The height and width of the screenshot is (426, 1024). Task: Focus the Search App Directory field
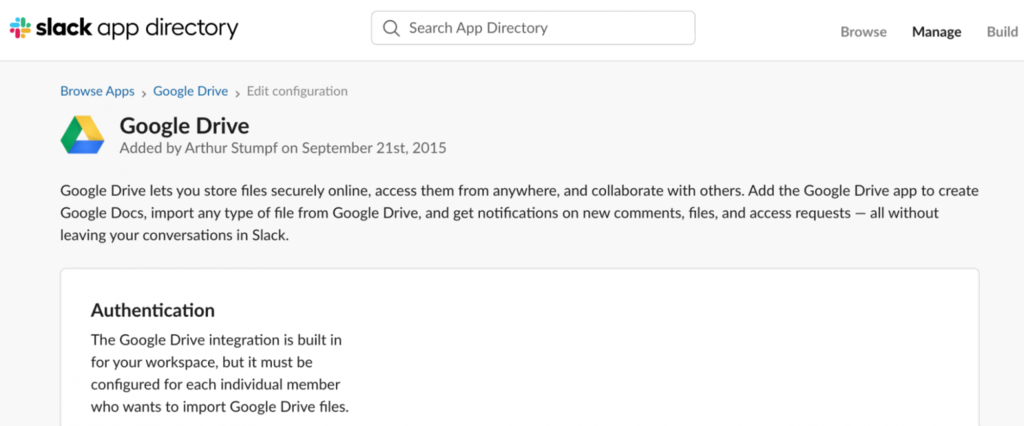pyautogui.click(x=533, y=28)
